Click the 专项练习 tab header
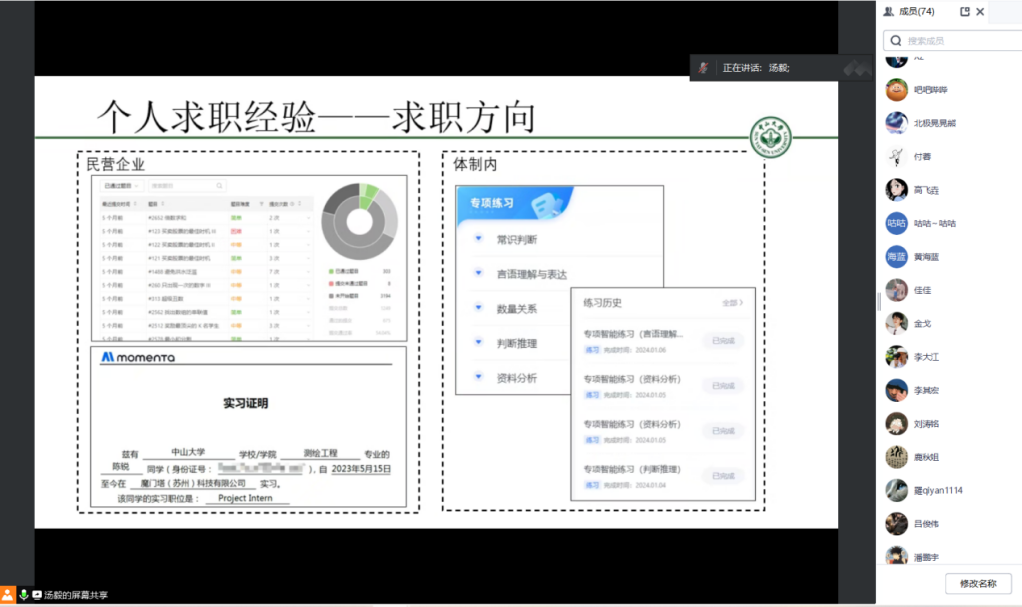Viewport: 1022px width, 607px height. click(x=492, y=203)
